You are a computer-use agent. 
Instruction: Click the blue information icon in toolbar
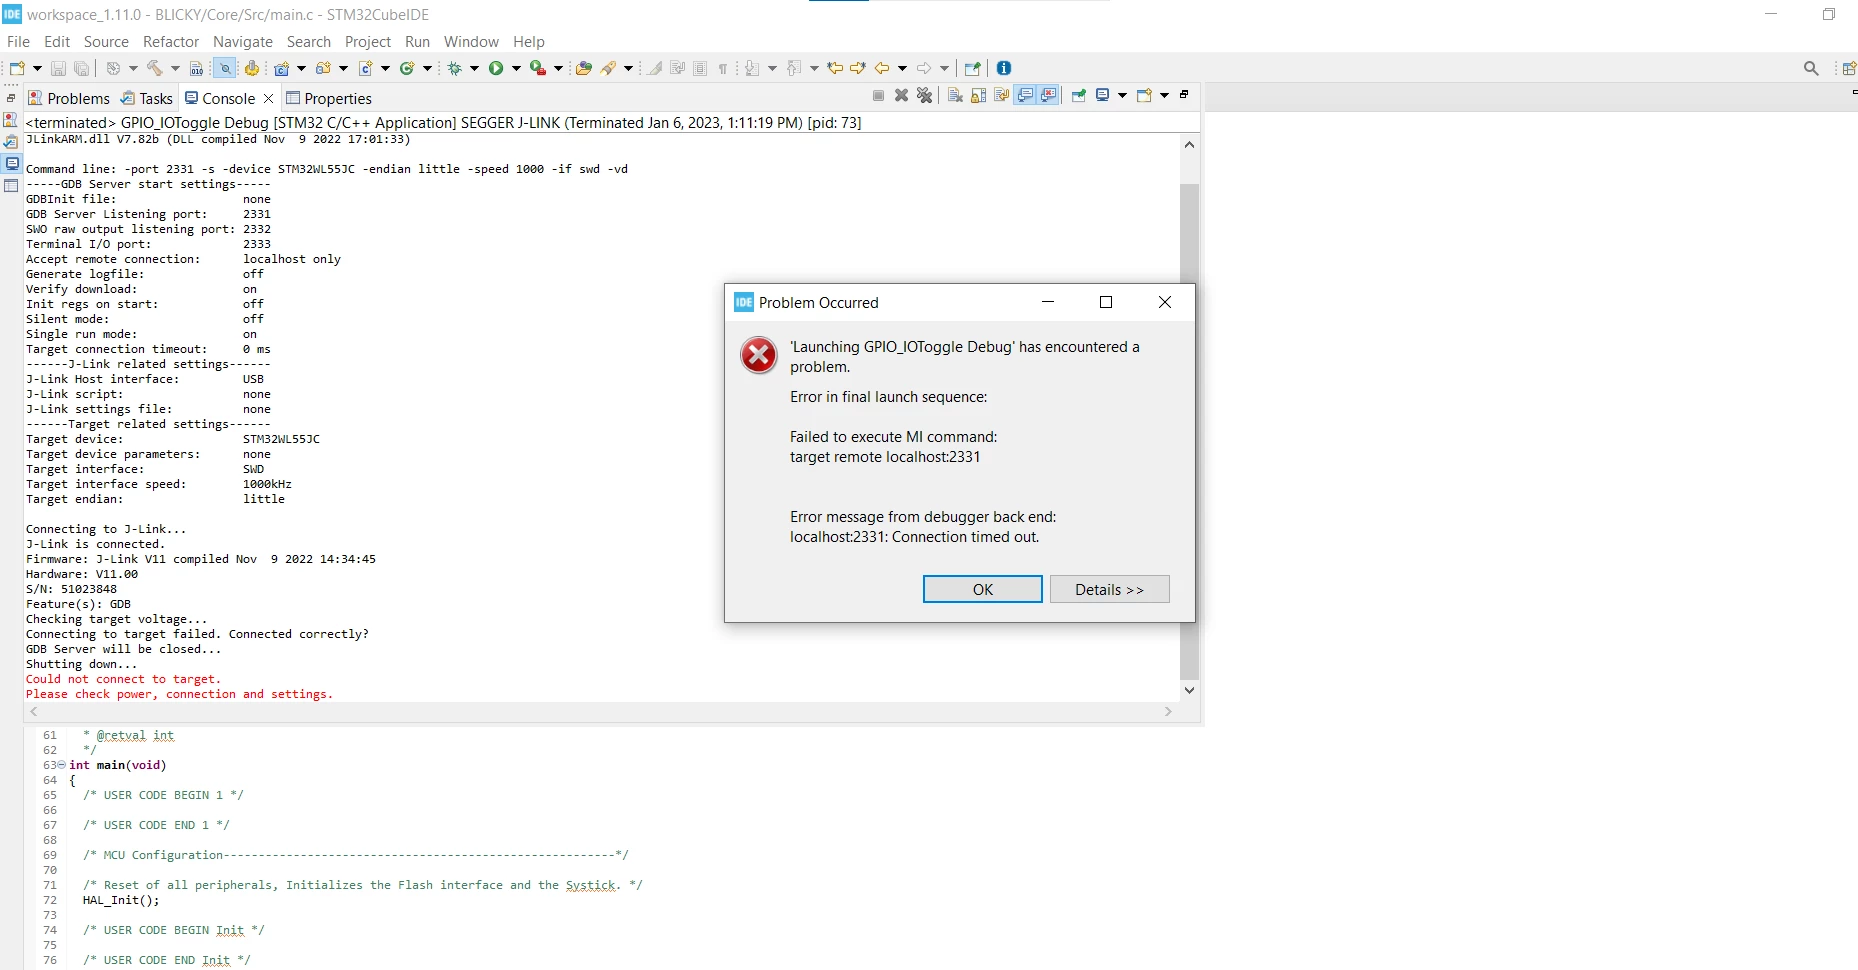(1004, 68)
